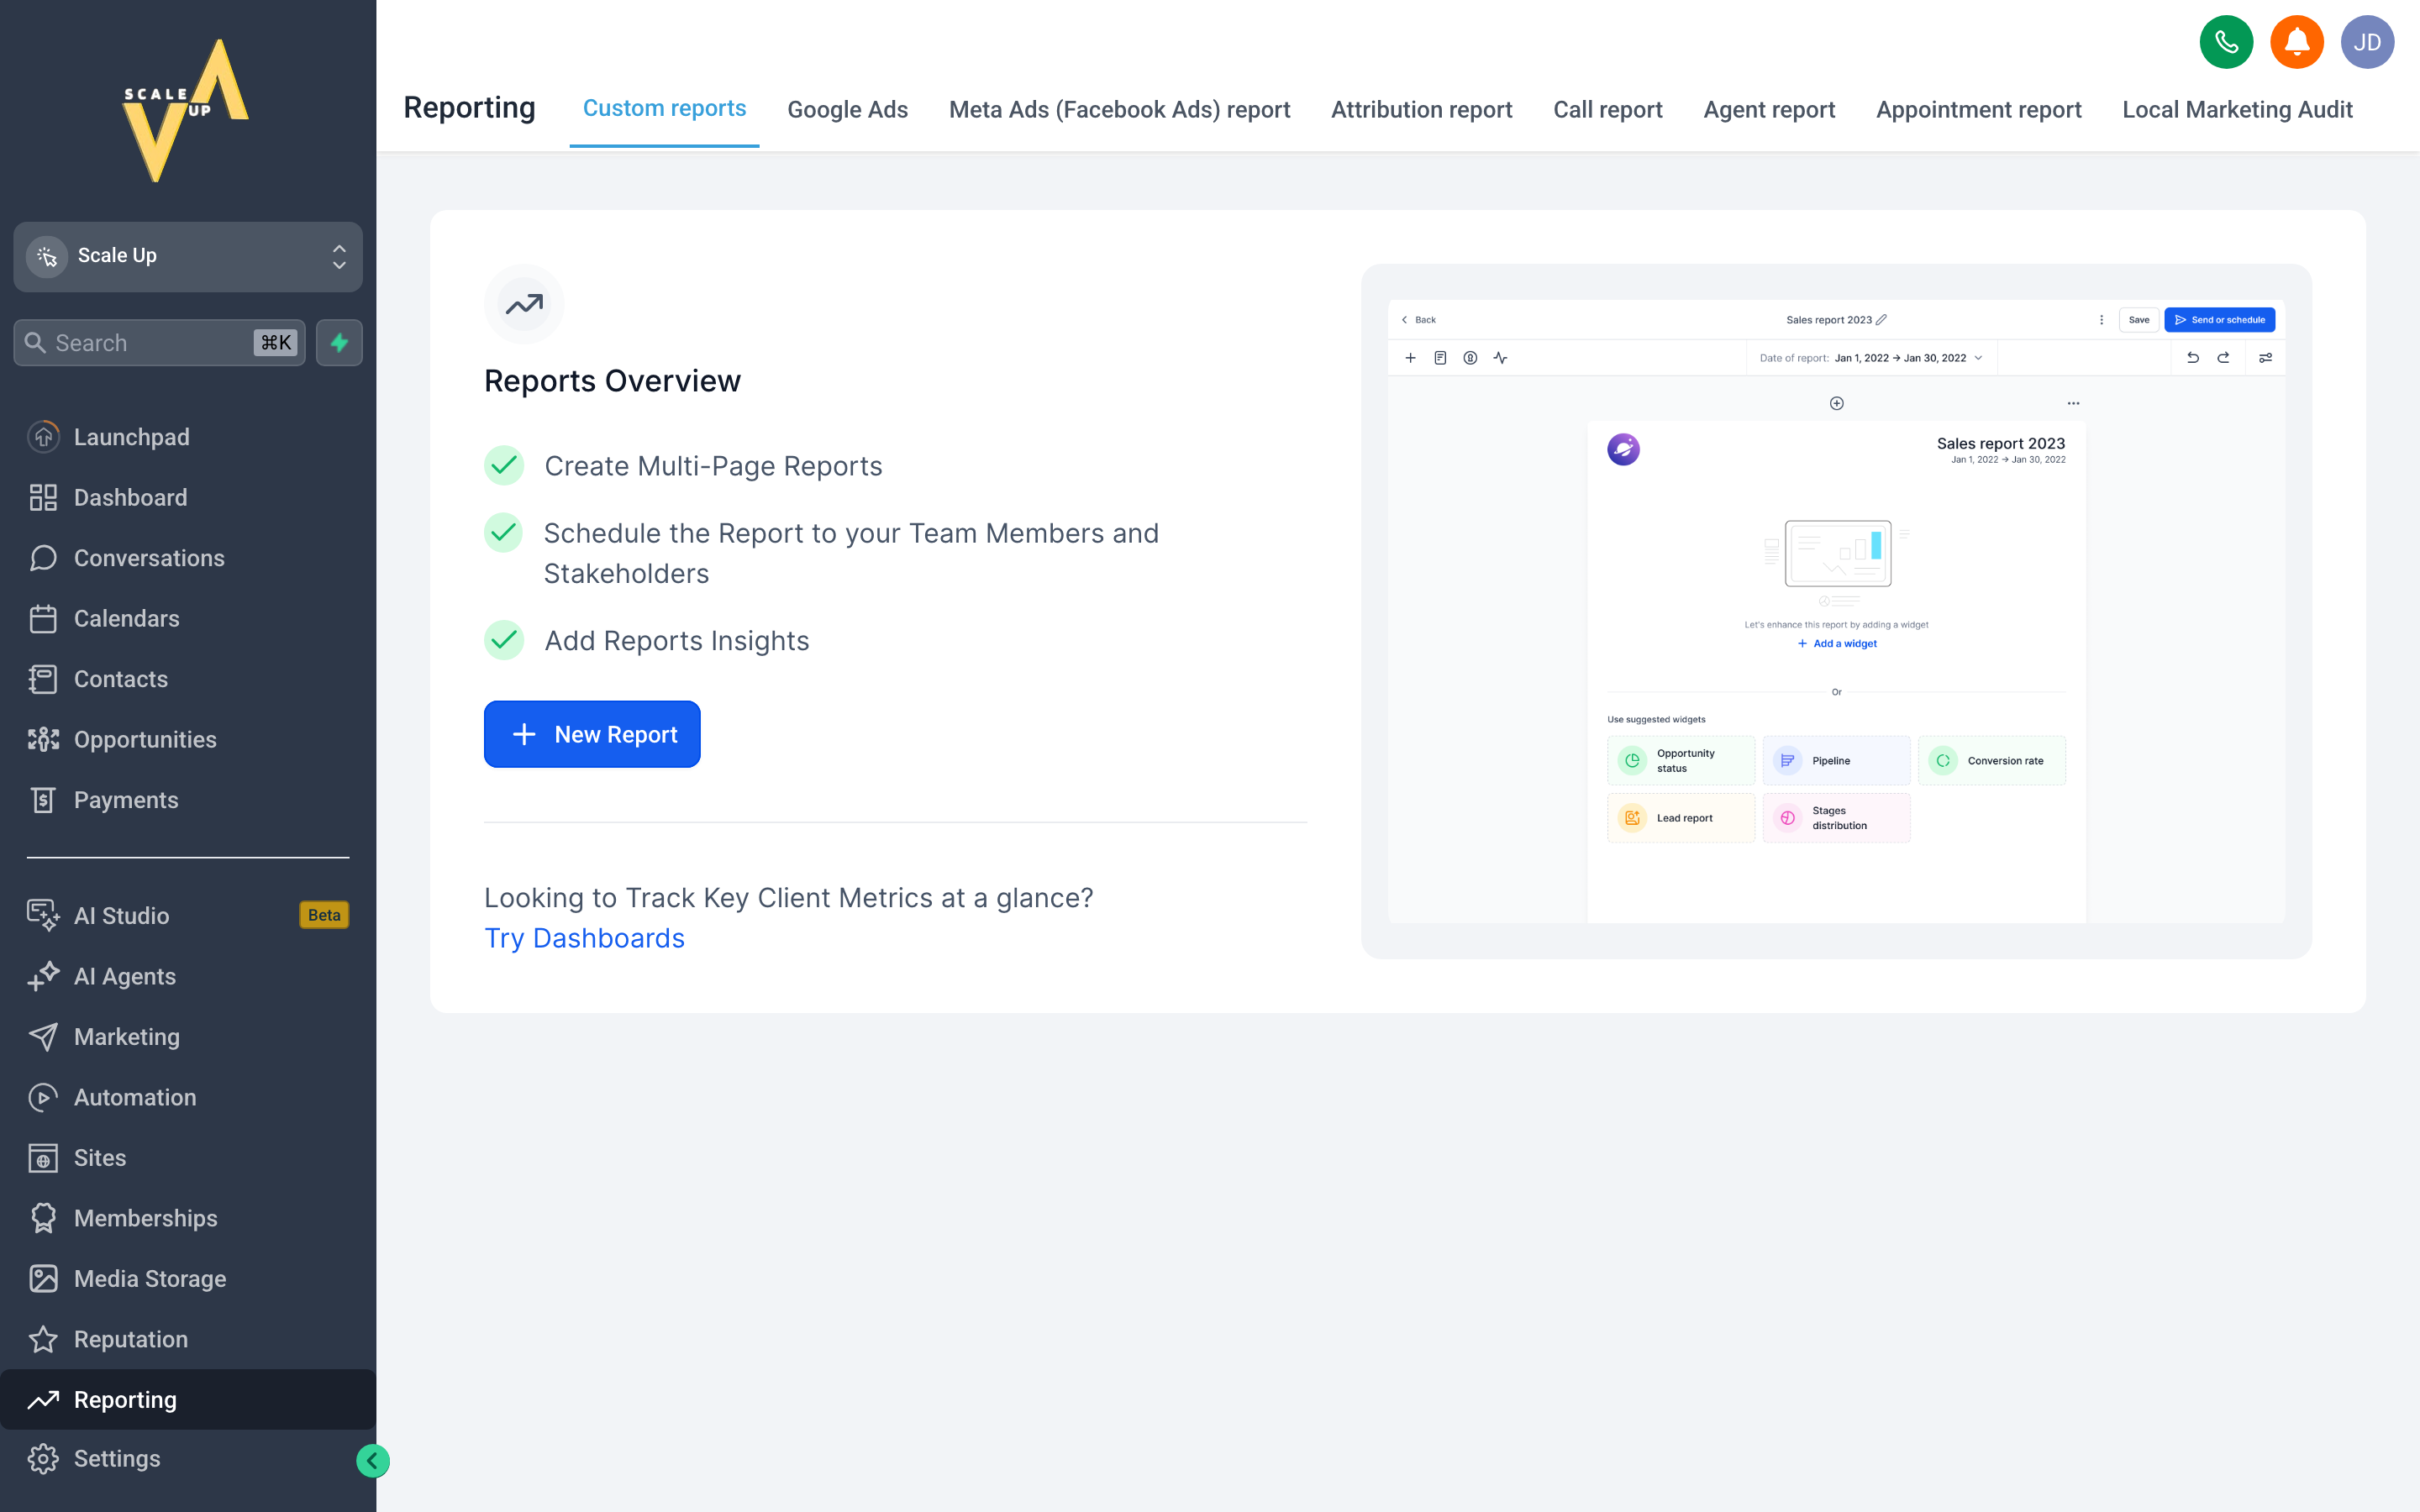Open AI Agents in the sidebar
This screenshot has height=1512, width=2420.
pyautogui.click(x=188, y=976)
